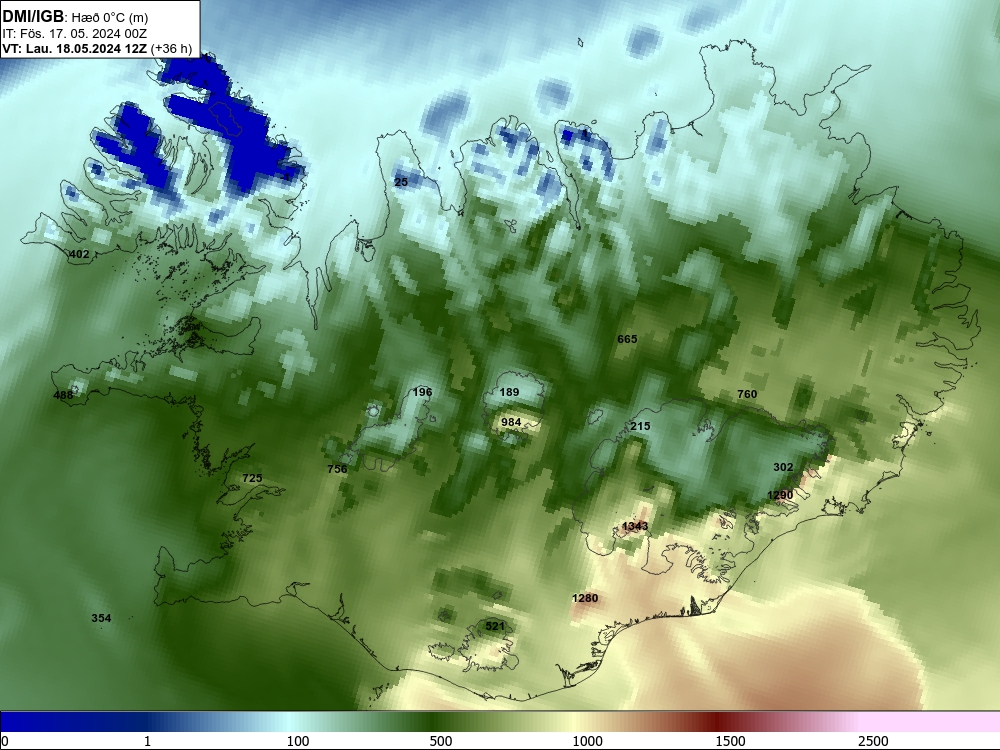Viewport: 1000px width, 750px height.
Task: Click the map value 725
Action: (252, 478)
